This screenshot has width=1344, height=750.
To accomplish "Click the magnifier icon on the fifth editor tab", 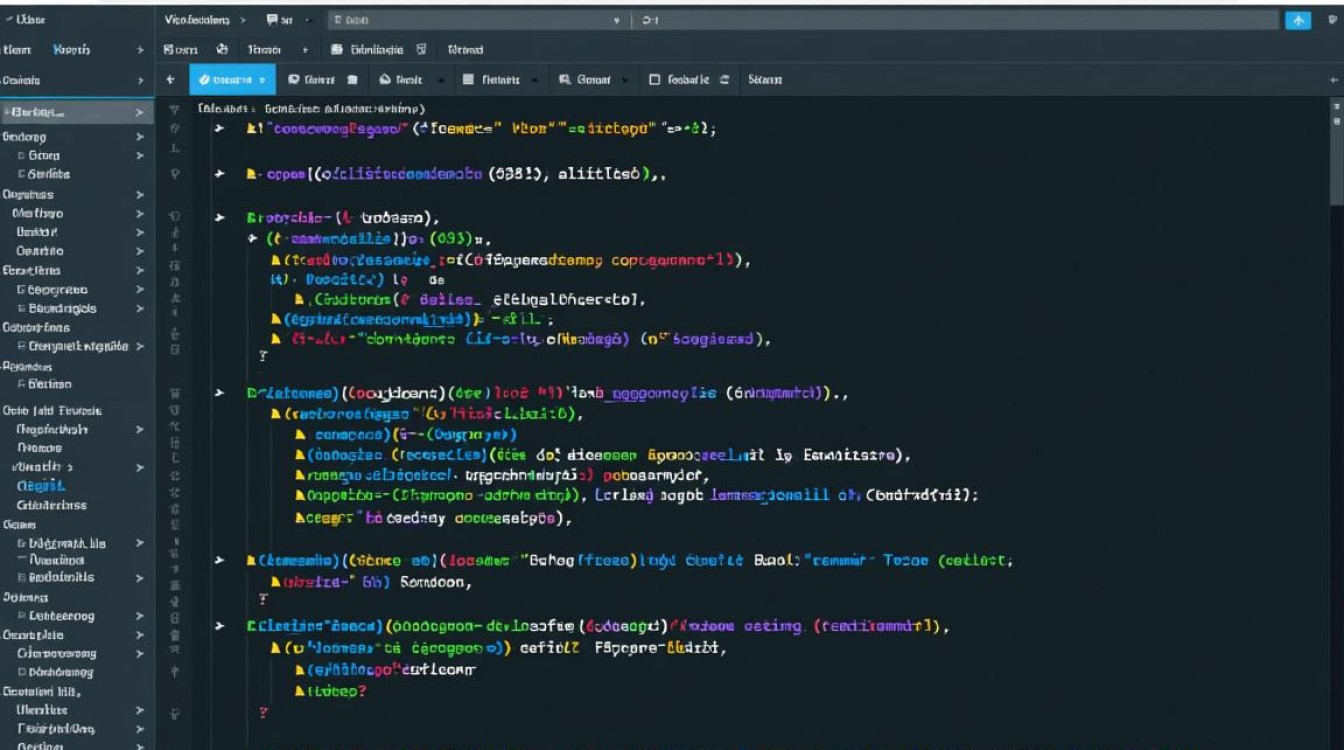I will pyautogui.click(x=564, y=80).
